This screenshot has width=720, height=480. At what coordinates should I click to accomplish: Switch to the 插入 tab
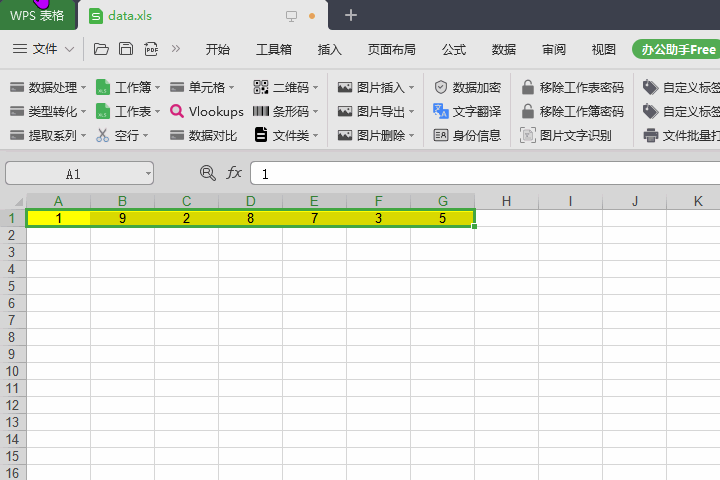(330, 49)
